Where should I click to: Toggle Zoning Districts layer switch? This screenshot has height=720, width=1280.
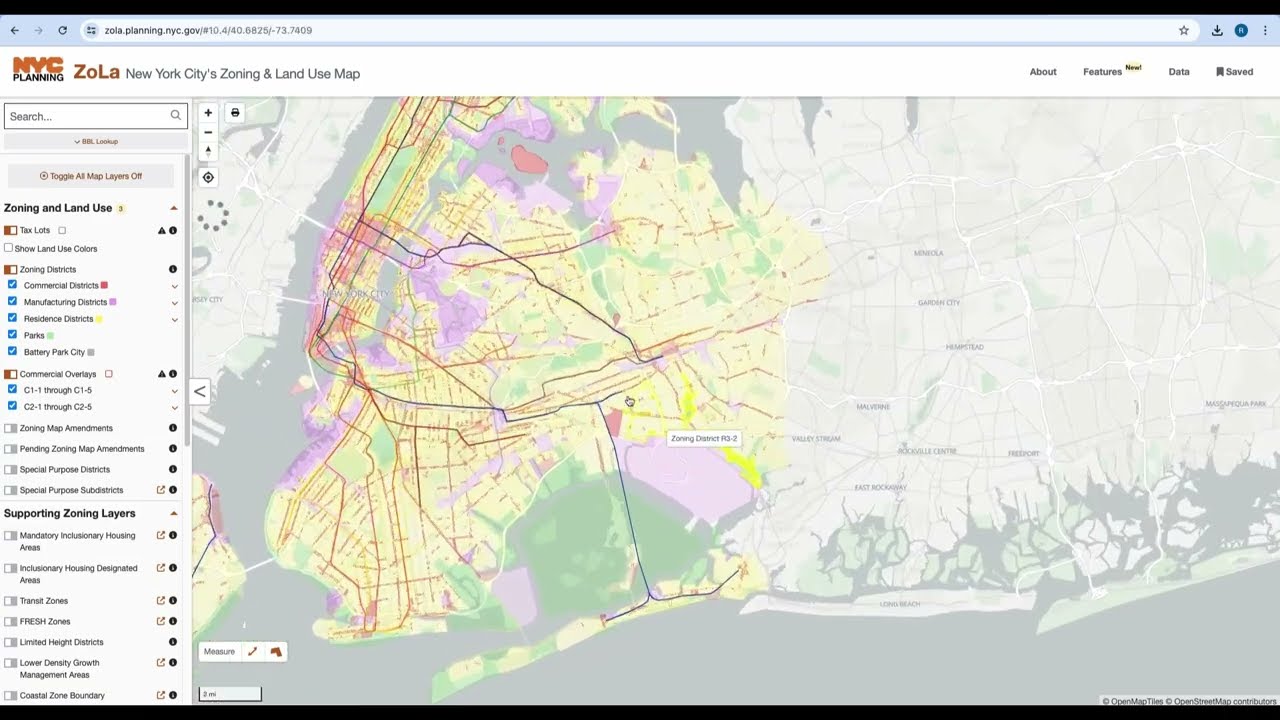(x=11, y=269)
